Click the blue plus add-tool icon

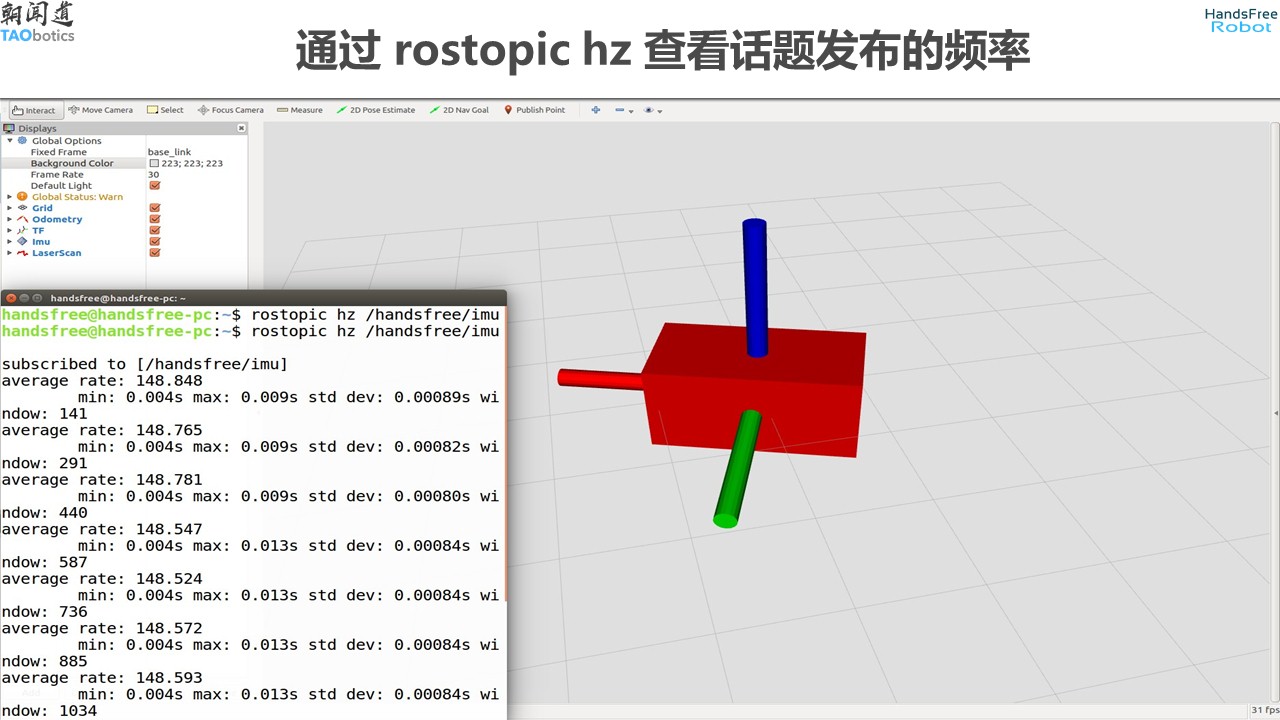click(x=595, y=110)
